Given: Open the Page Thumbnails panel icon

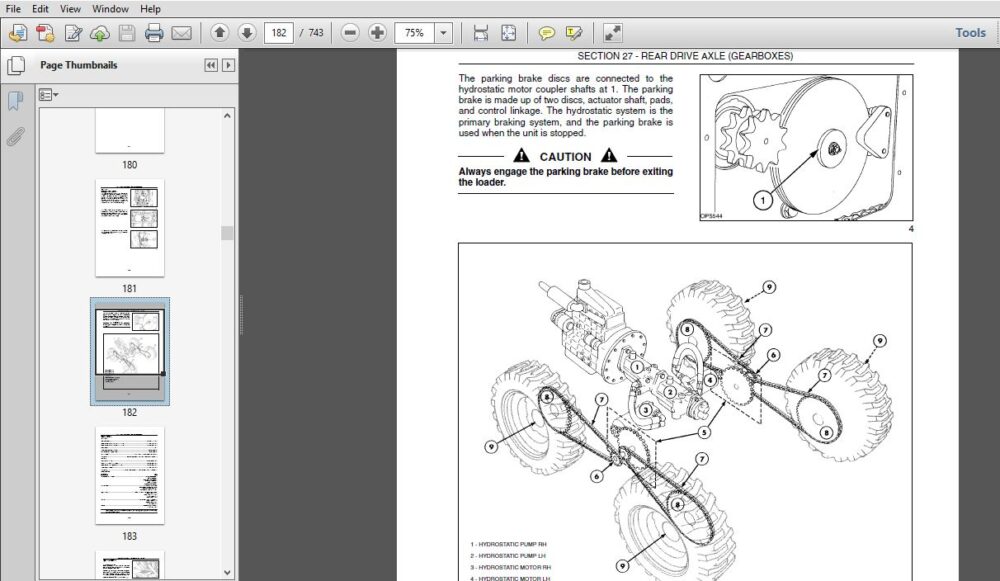Looking at the screenshot, I should click(x=16, y=65).
